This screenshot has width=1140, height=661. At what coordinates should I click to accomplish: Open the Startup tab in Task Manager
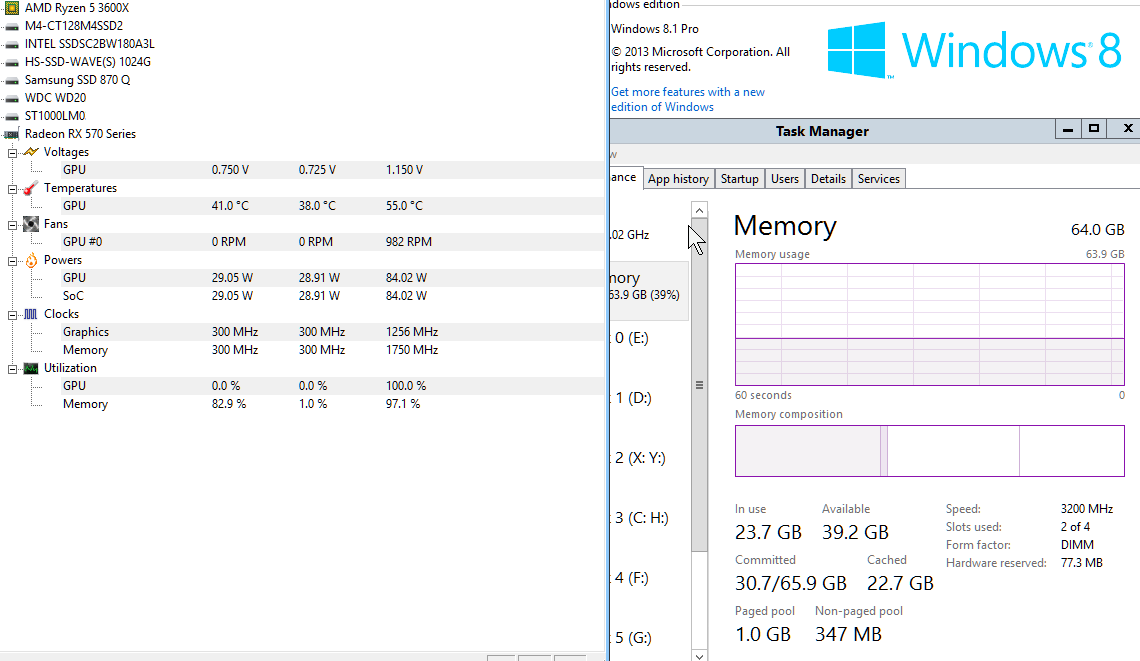point(739,179)
